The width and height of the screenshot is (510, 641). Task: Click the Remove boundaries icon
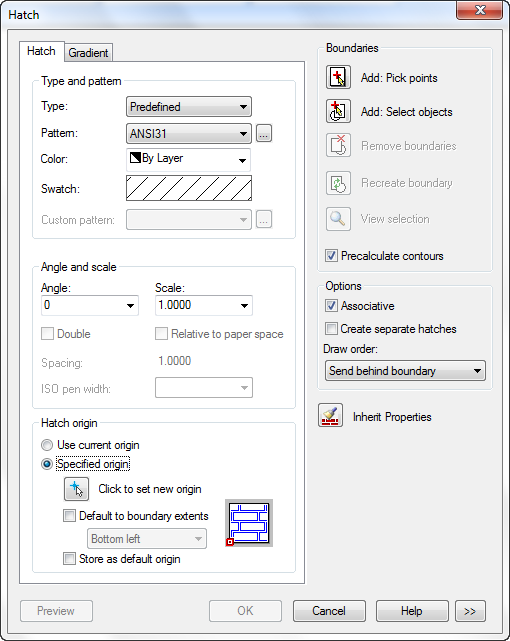coord(338,145)
